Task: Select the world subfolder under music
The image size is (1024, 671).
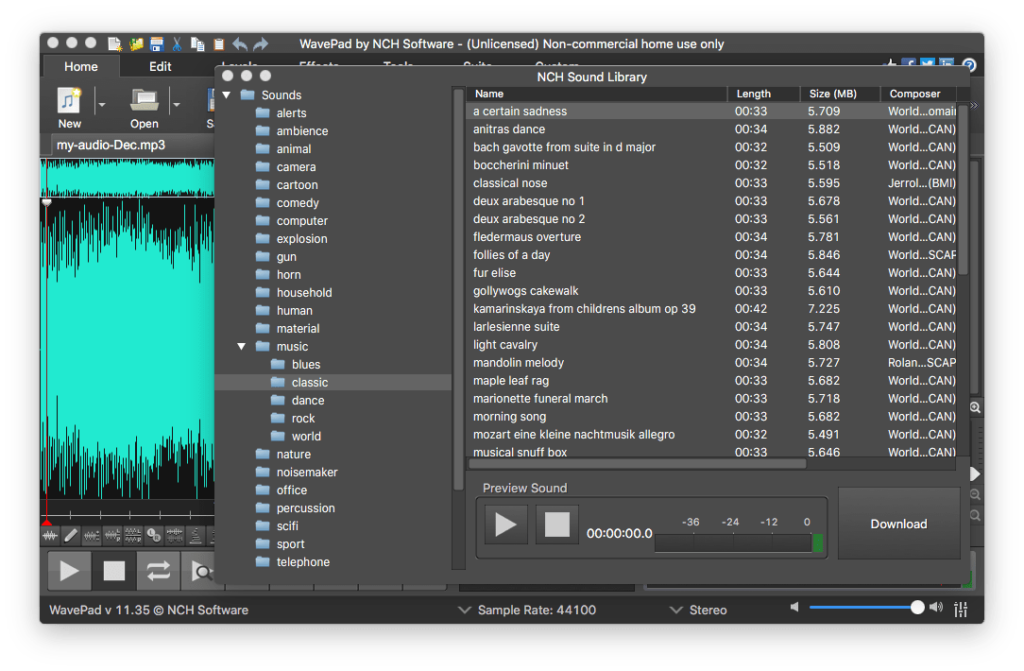Action: (306, 436)
